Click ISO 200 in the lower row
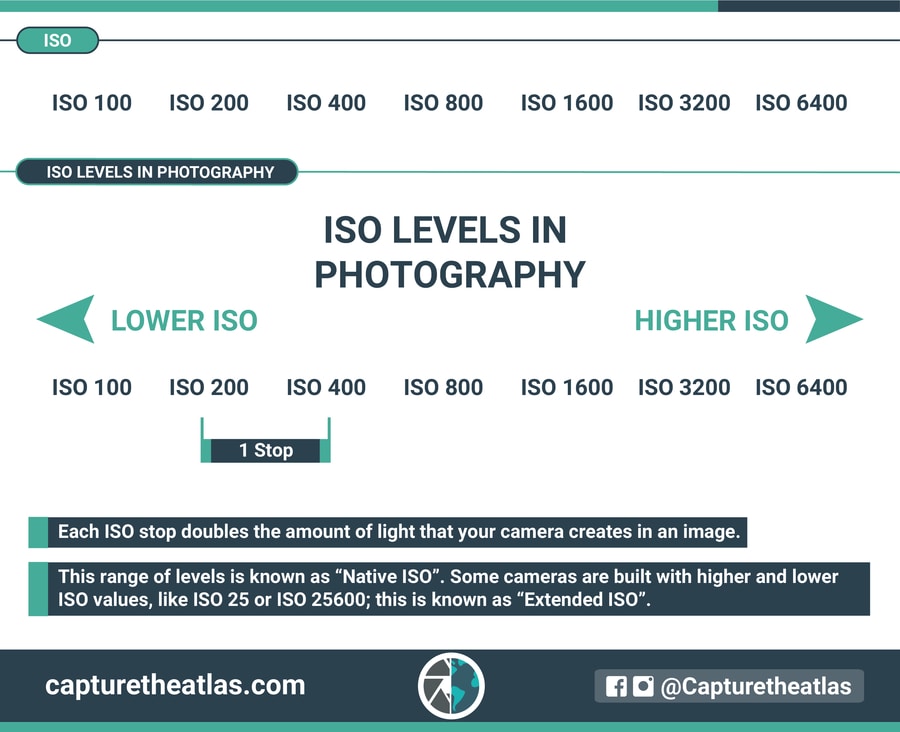The image size is (900, 732). click(209, 387)
